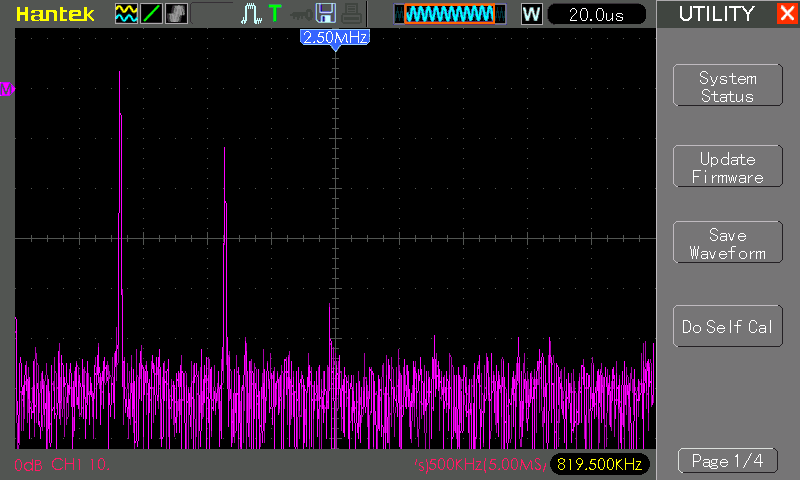Select Save Waveform option
The image size is (800, 480).
pyautogui.click(x=727, y=244)
